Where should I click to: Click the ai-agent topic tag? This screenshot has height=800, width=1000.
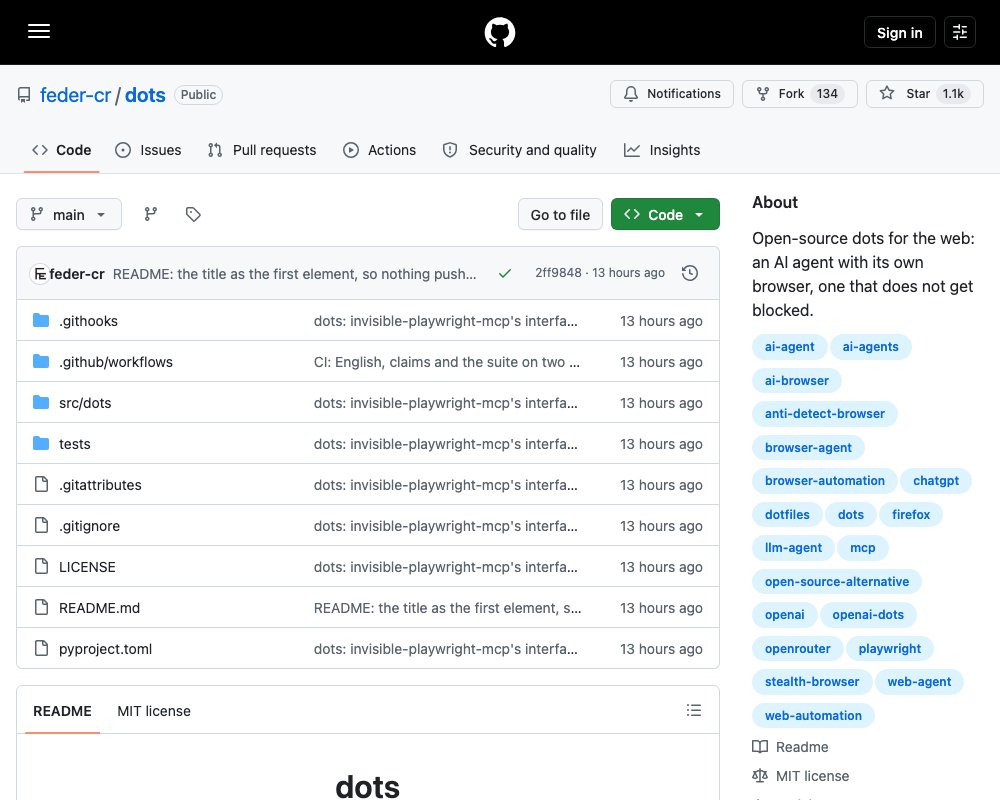[x=790, y=346]
